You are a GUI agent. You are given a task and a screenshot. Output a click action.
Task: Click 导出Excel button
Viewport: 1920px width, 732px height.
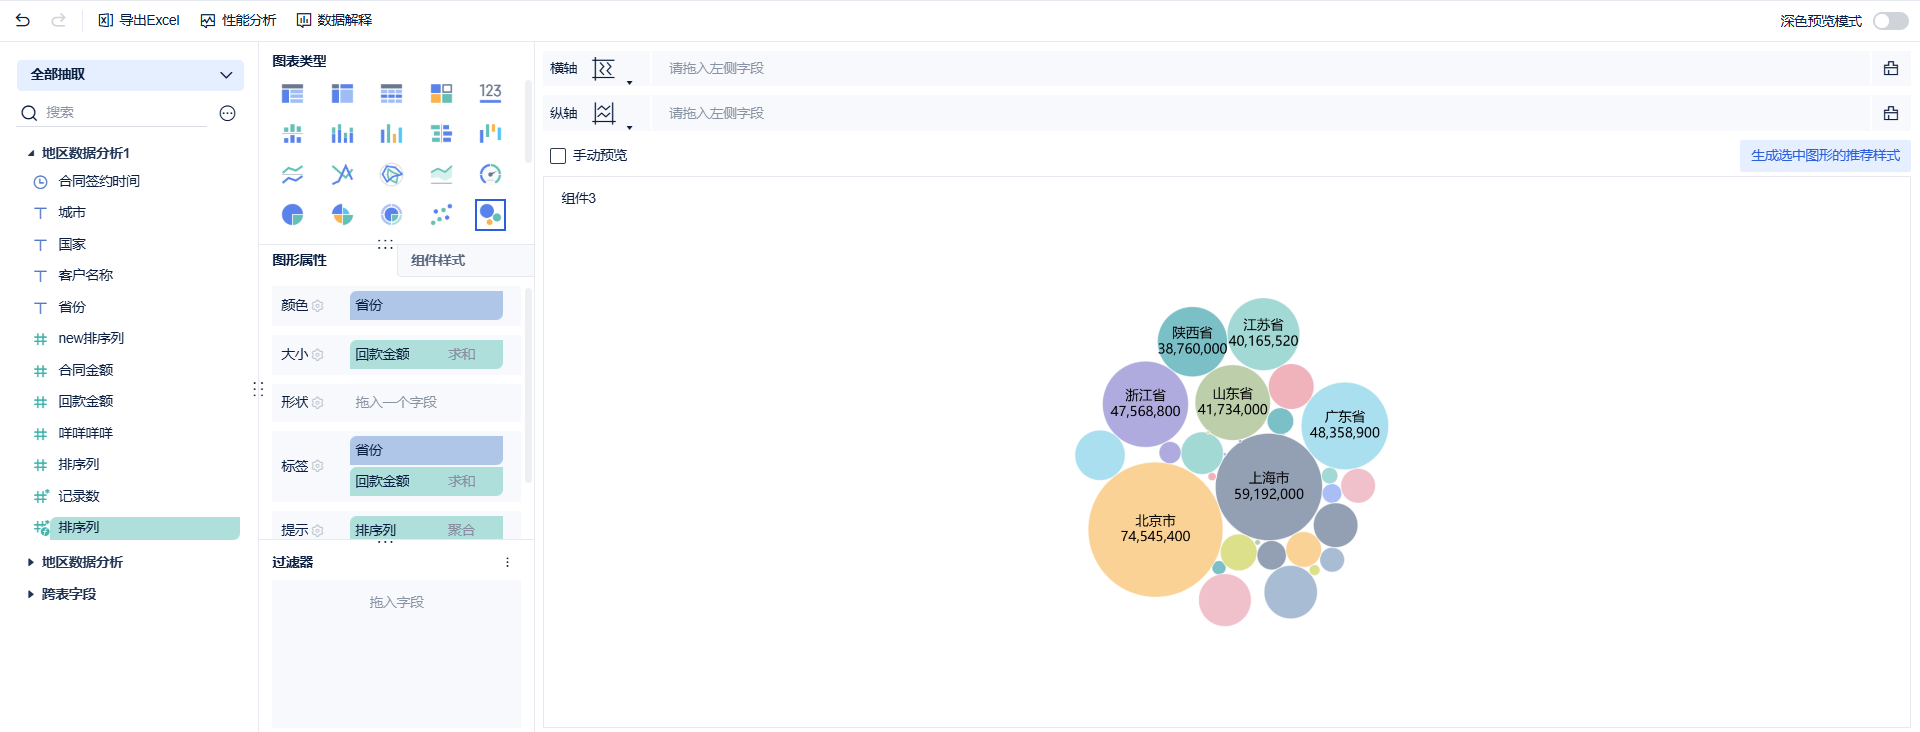[x=139, y=20]
